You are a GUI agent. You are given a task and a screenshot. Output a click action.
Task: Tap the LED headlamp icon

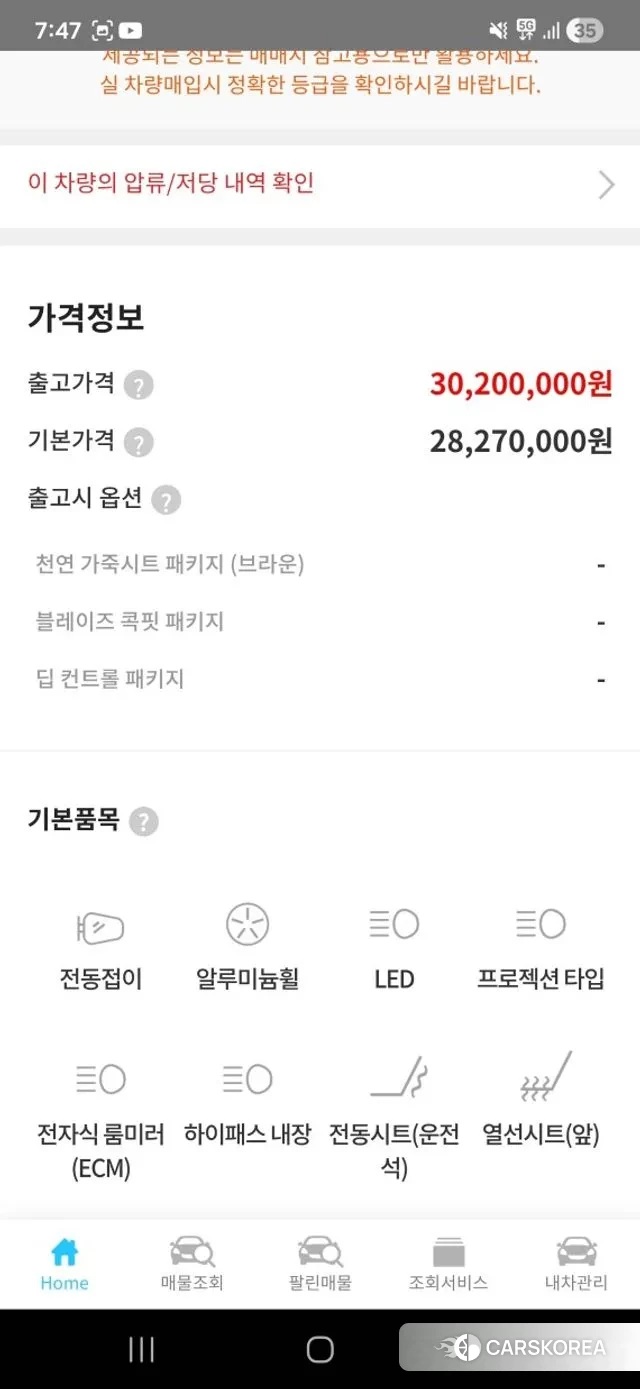[x=394, y=925]
